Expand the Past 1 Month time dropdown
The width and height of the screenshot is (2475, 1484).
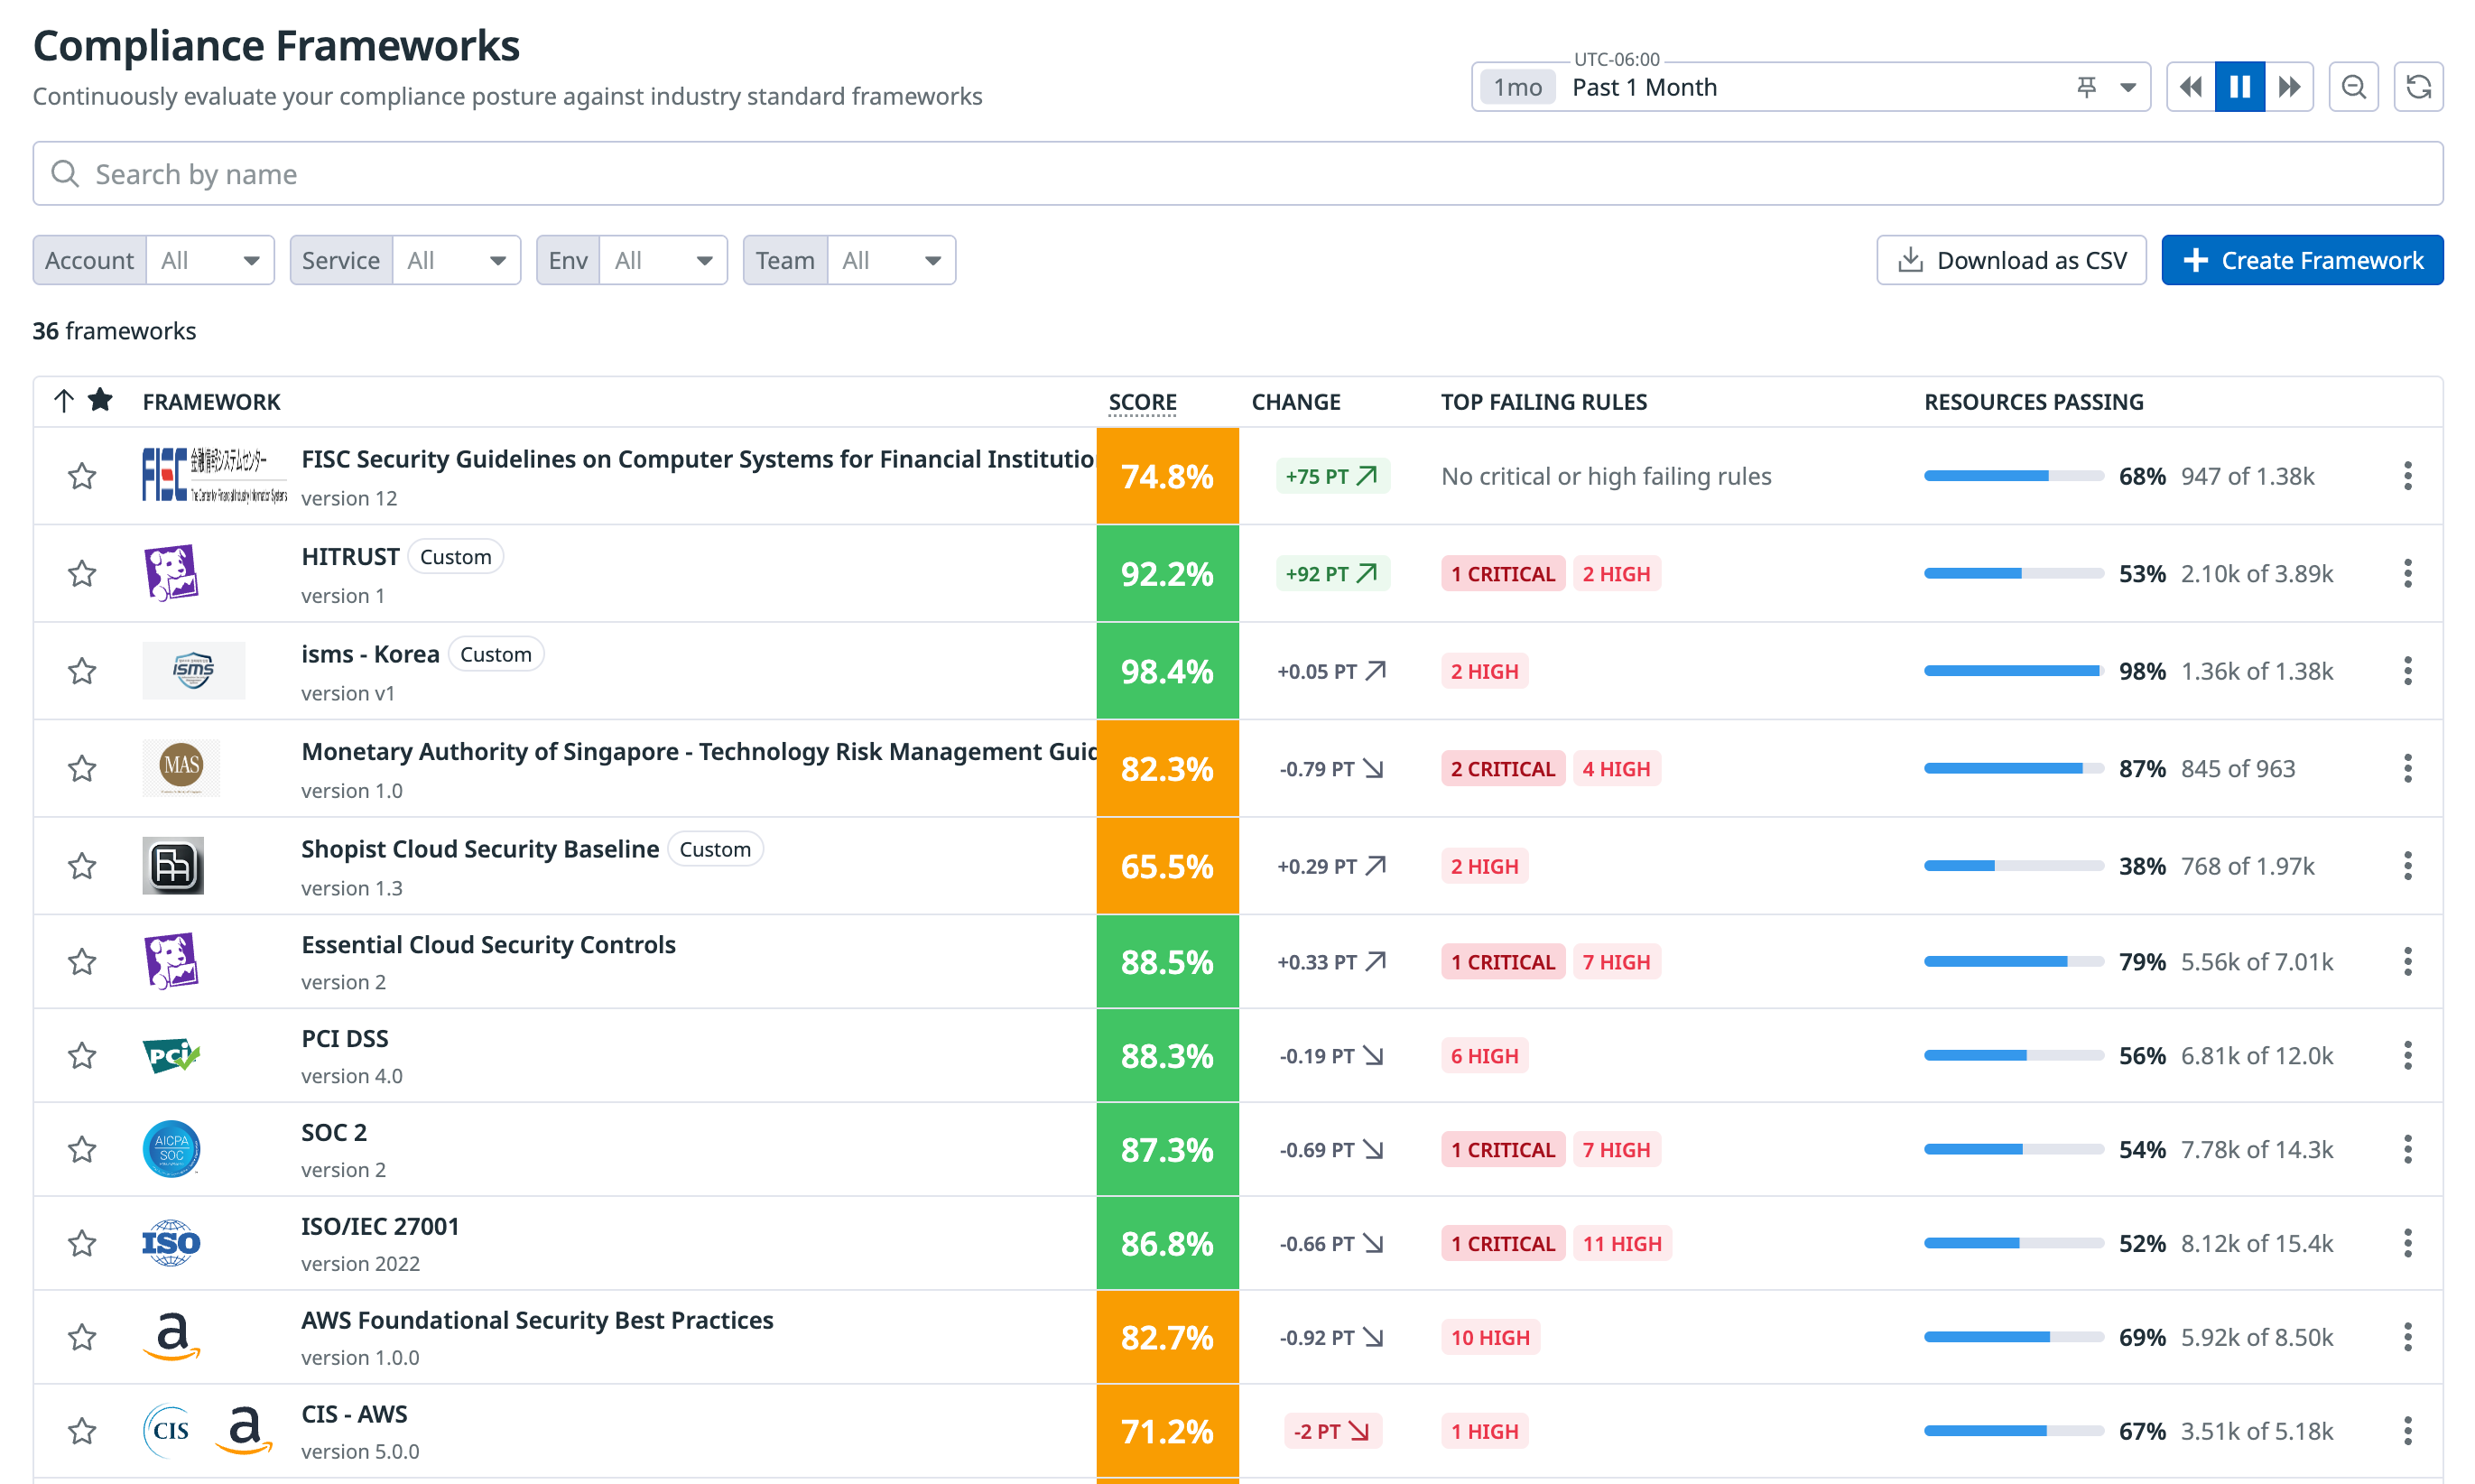2128,87
